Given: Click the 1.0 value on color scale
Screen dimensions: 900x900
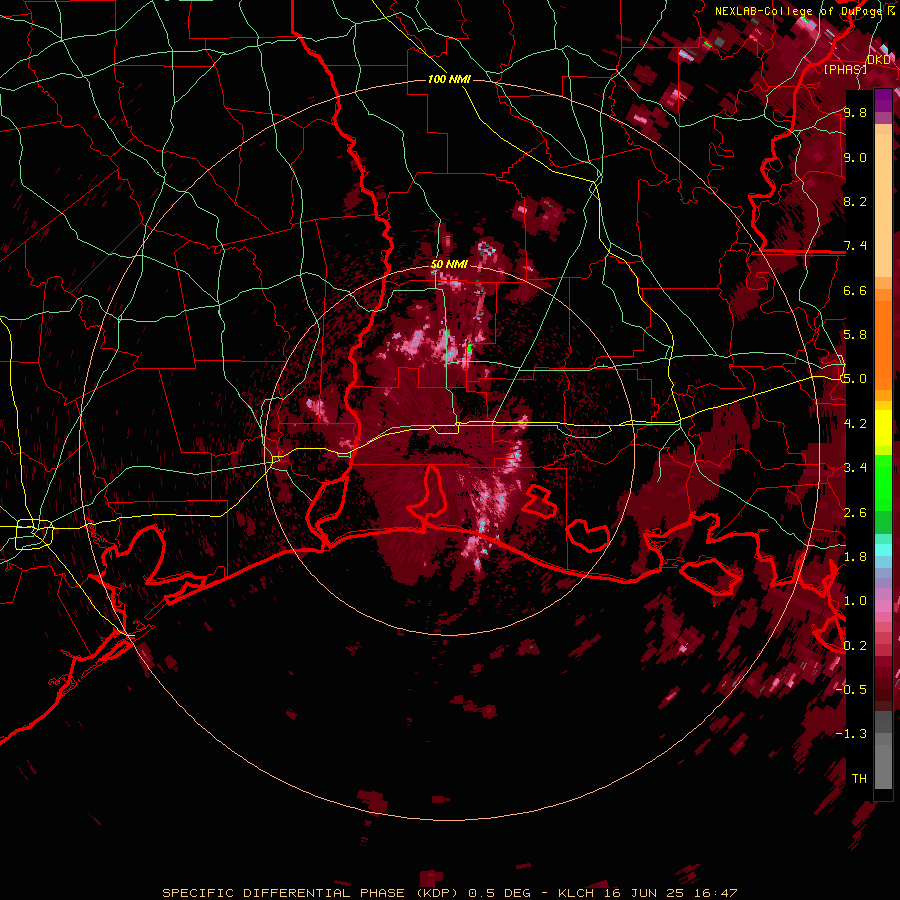Looking at the screenshot, I should 855,601.
